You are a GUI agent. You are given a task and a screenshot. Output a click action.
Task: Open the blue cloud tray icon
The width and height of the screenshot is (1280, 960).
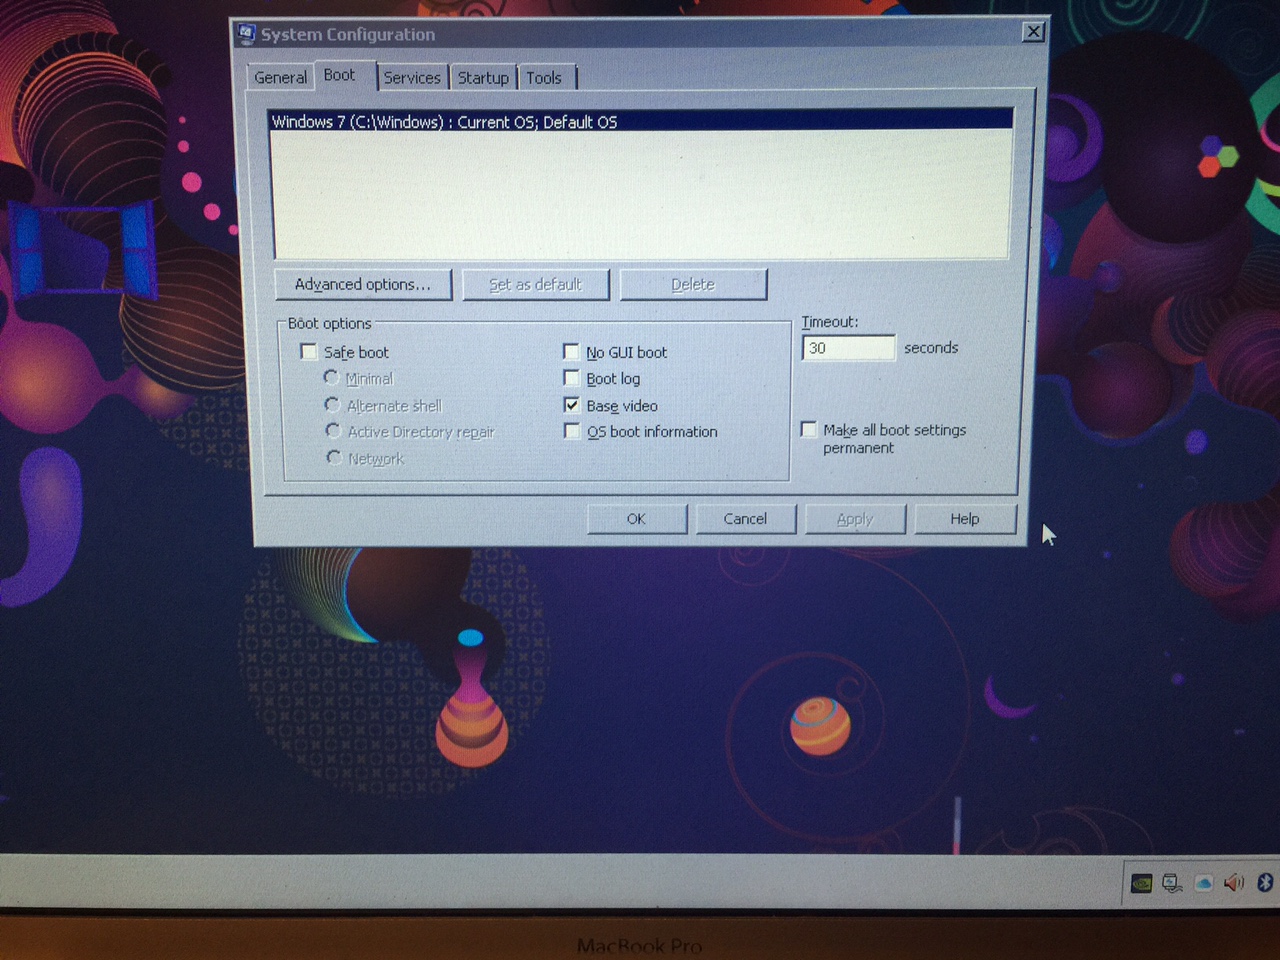[x=1203, y=883]
